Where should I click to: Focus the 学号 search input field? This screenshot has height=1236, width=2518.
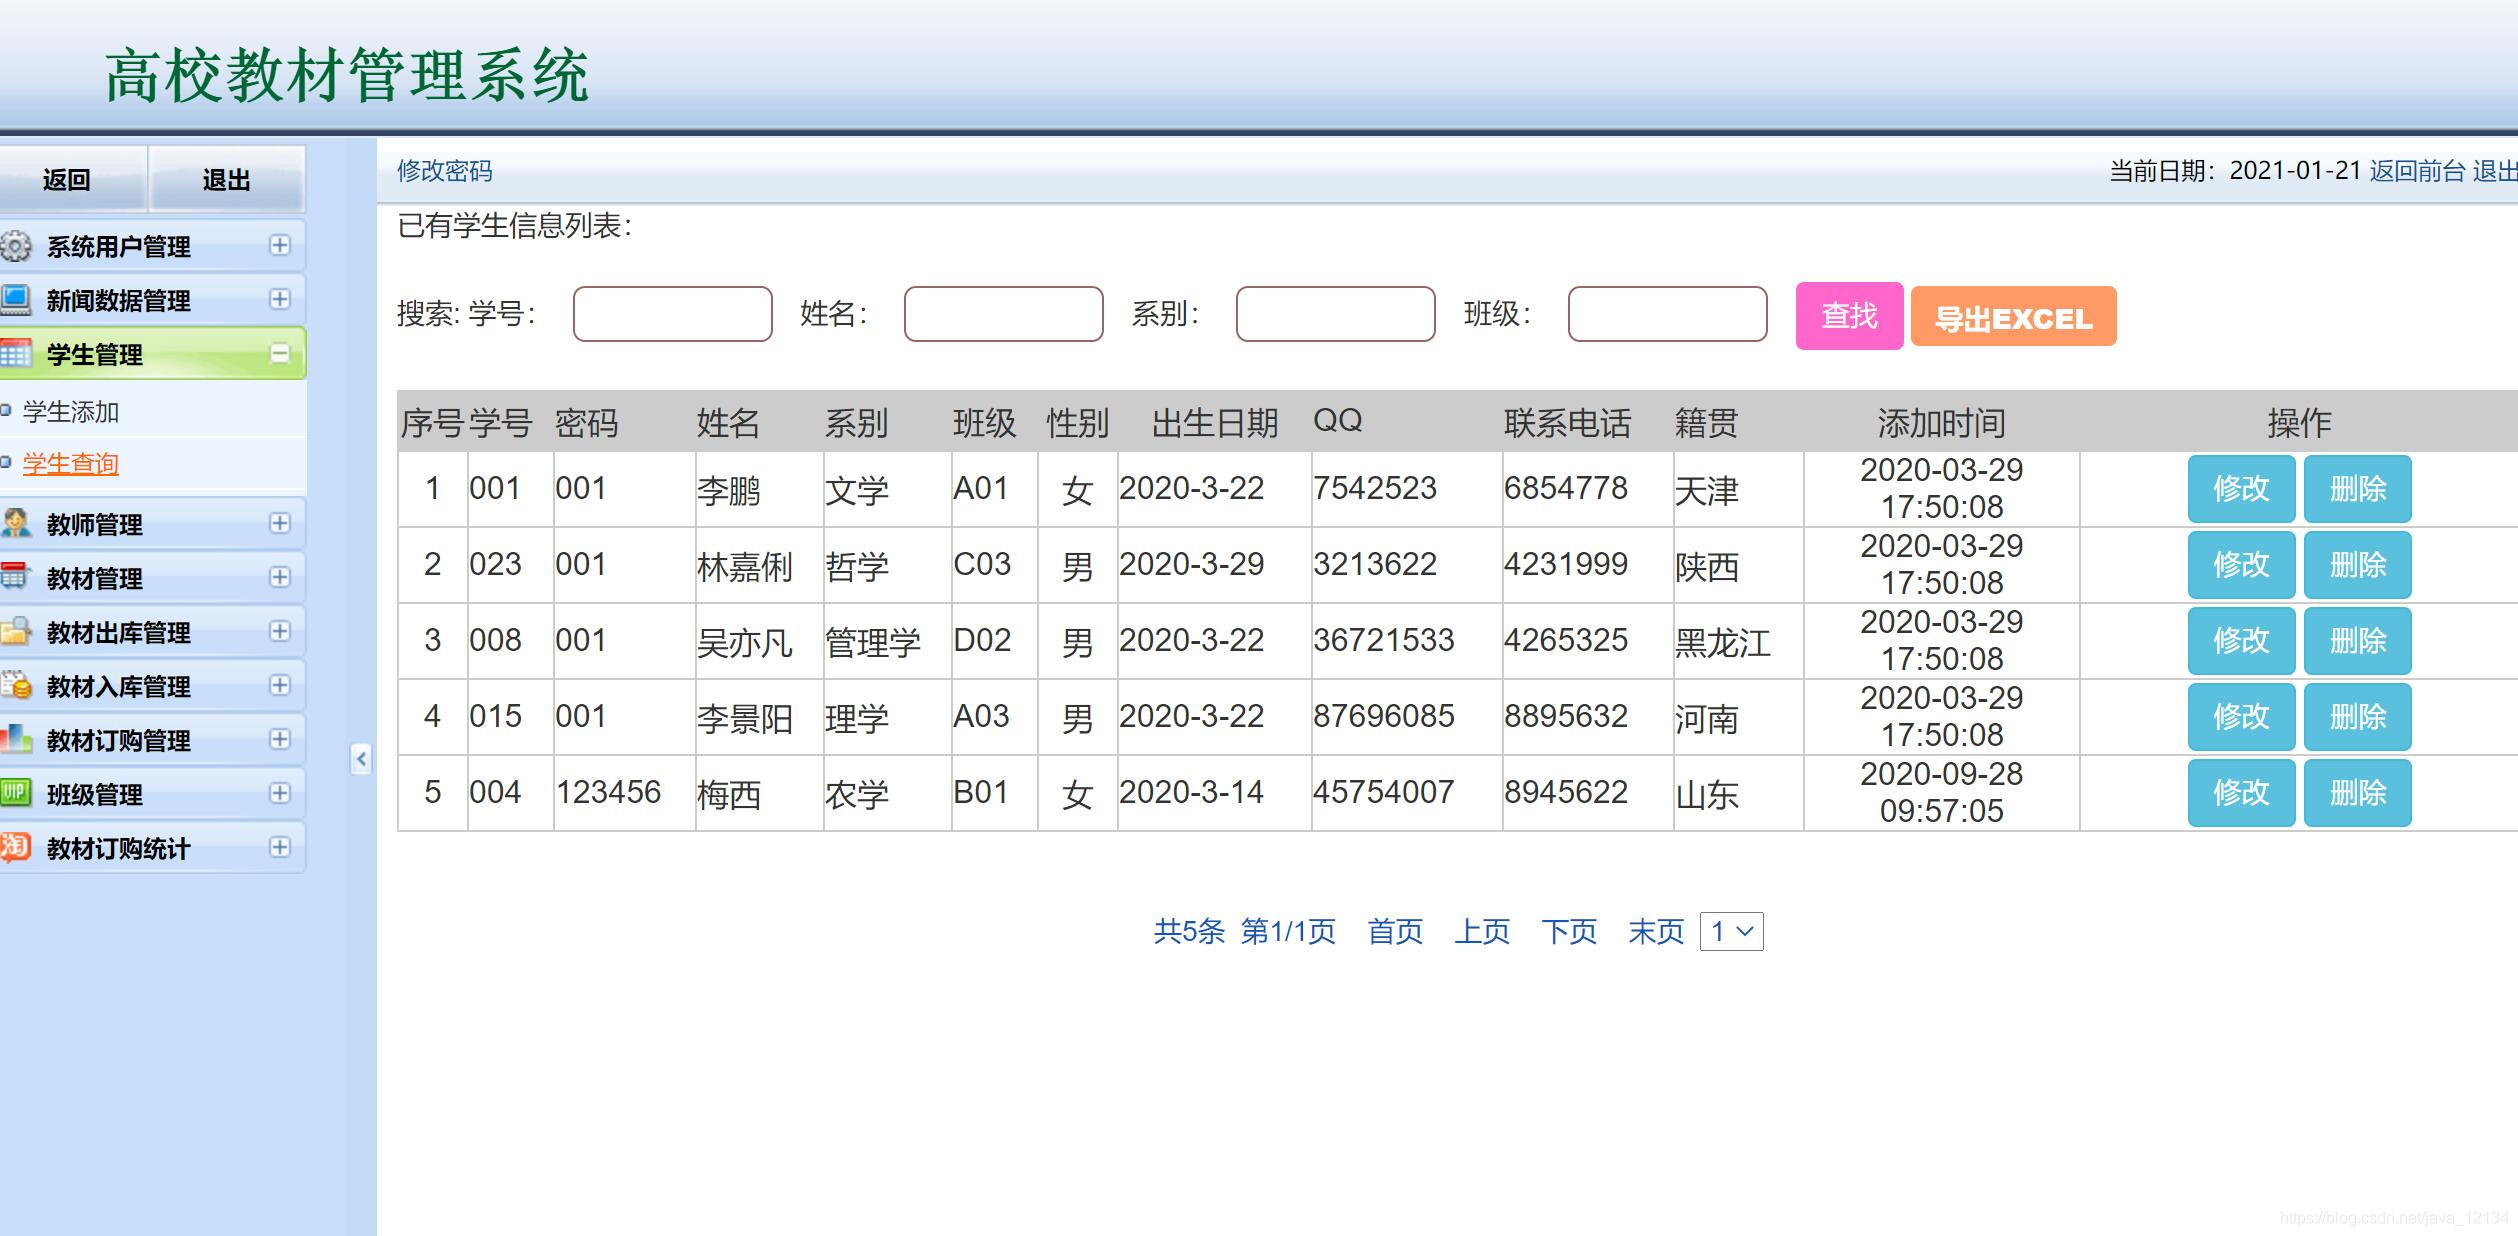pyautogui.click(x=672, y=314)
